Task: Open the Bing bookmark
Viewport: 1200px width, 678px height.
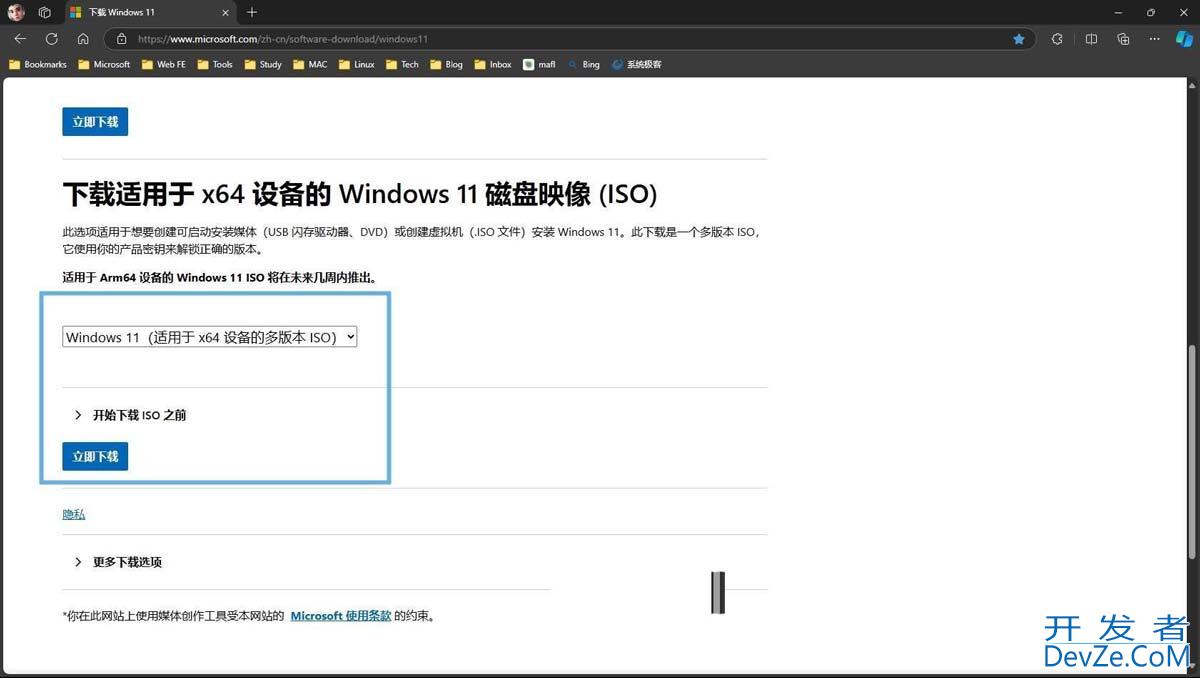Action: (583, 64)
